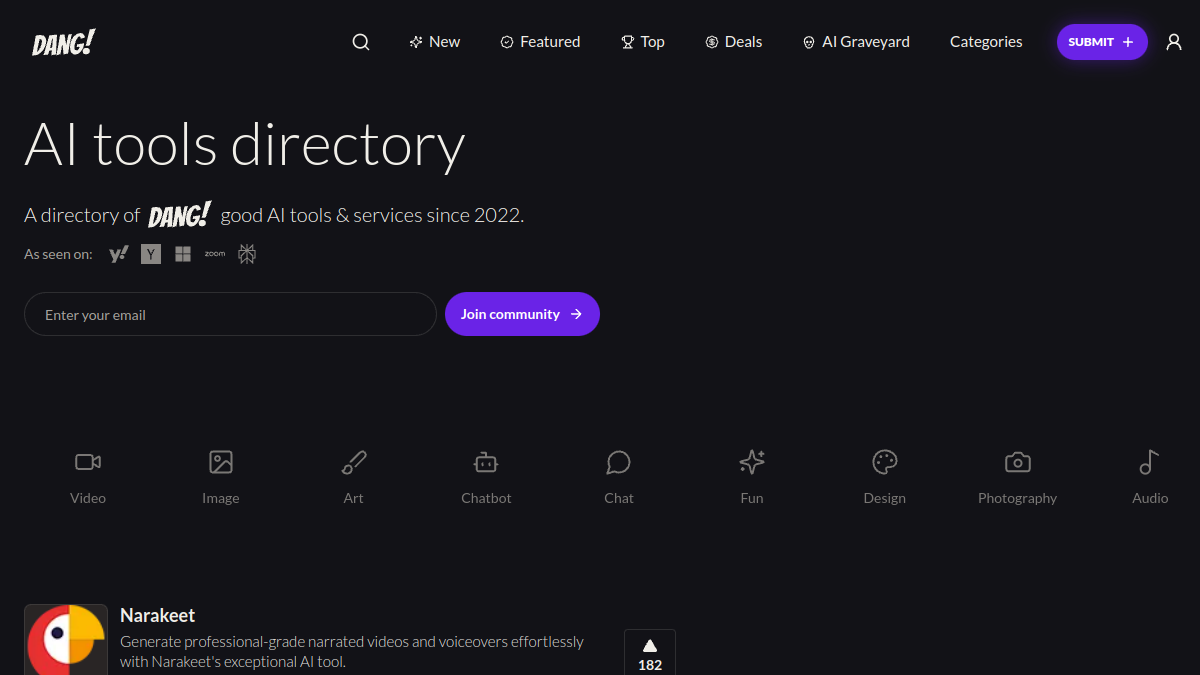Open the New tools page
This screenshot has height=675, width=1200.
coord(435,42)
